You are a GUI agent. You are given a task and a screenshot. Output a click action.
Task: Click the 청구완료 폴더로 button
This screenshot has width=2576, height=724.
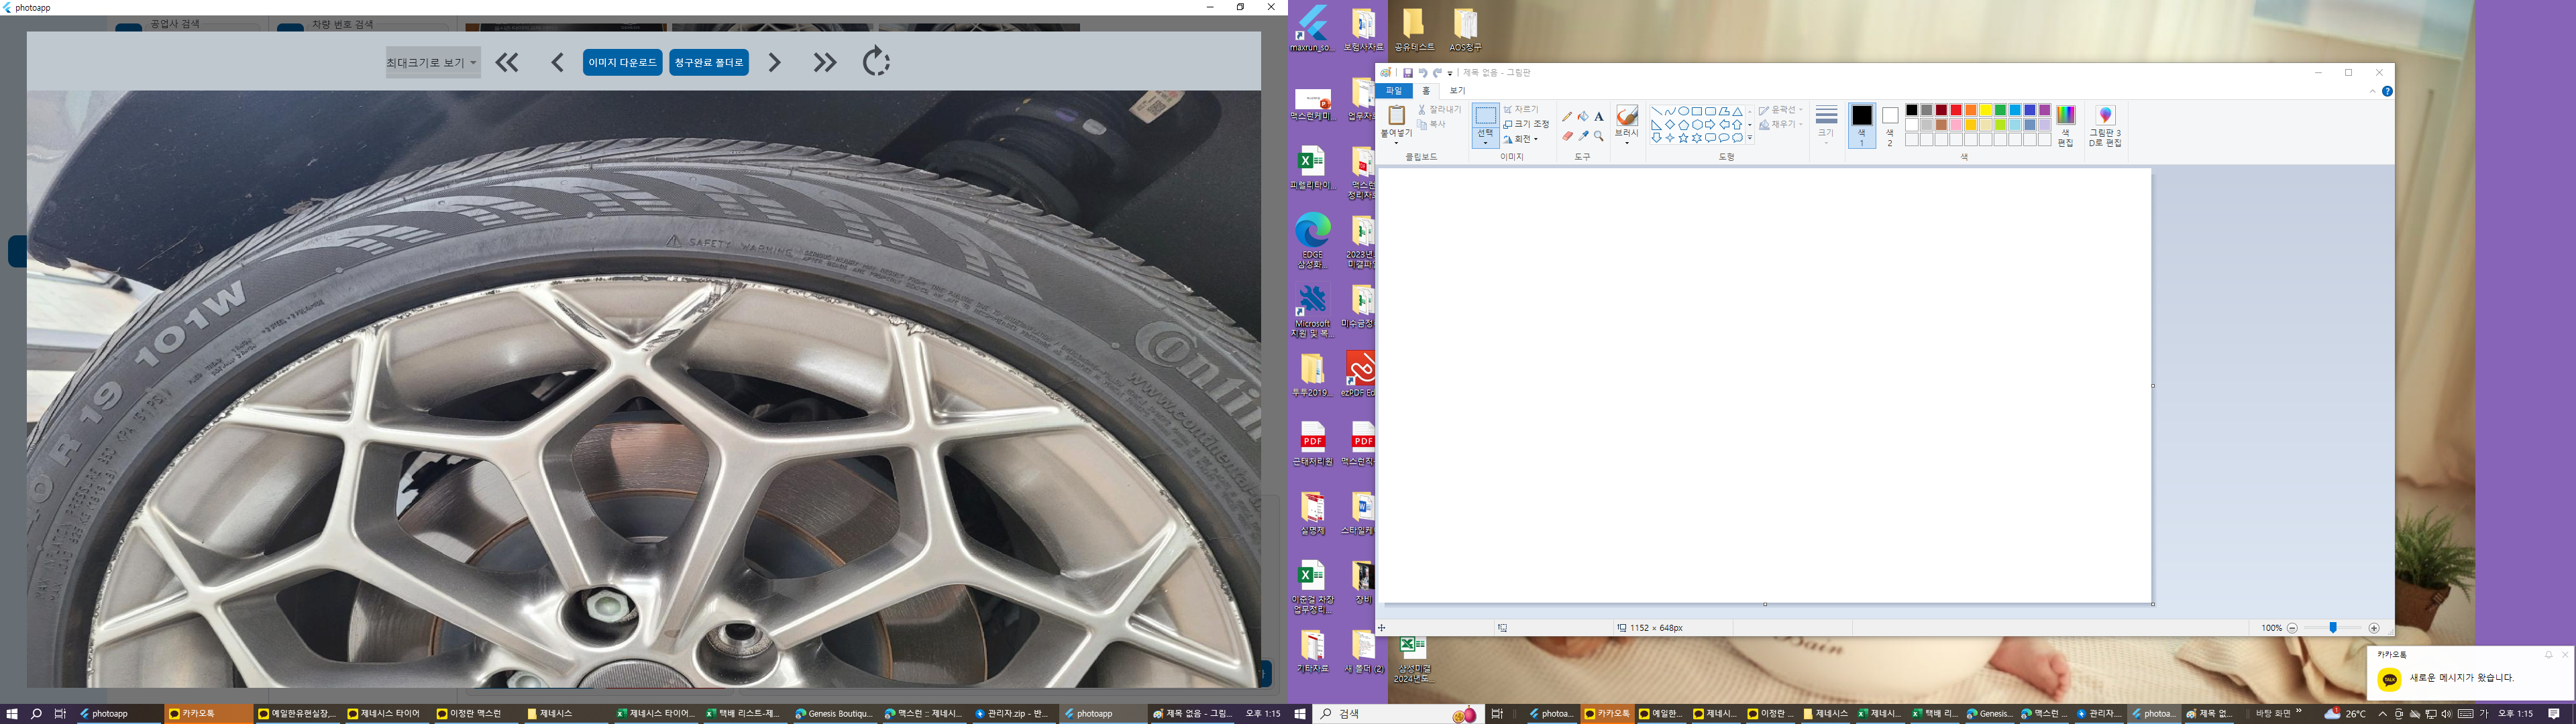(x=709, y=62)
